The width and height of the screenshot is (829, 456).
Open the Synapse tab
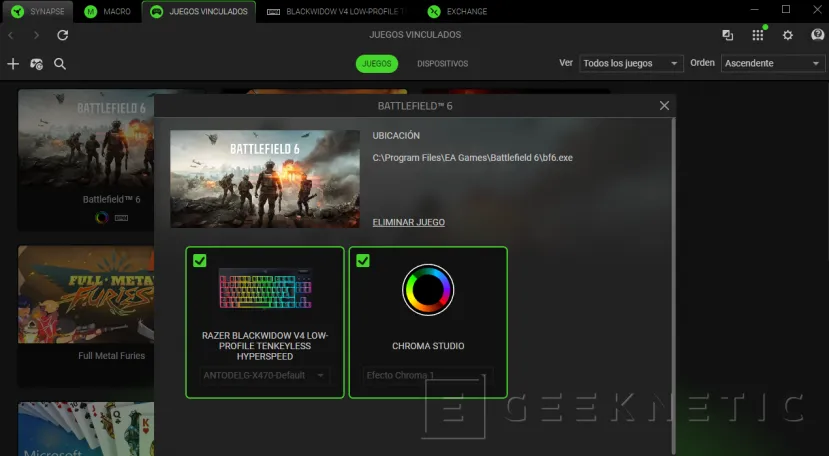tap(38, 11)
